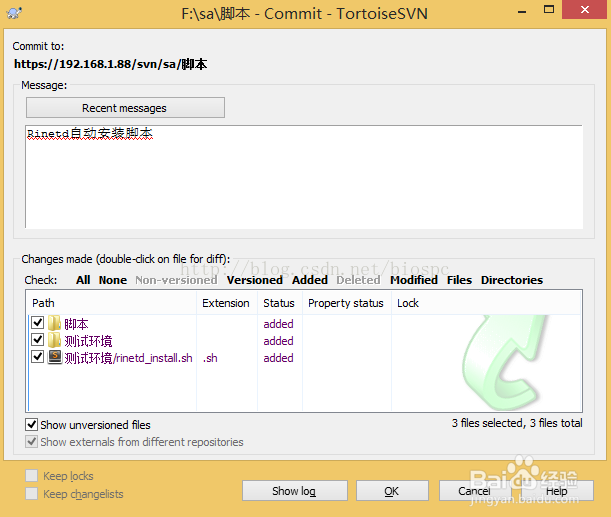Click the folder icon for 脚本
The image size is (611, 517).
click(x=55, y=323)
